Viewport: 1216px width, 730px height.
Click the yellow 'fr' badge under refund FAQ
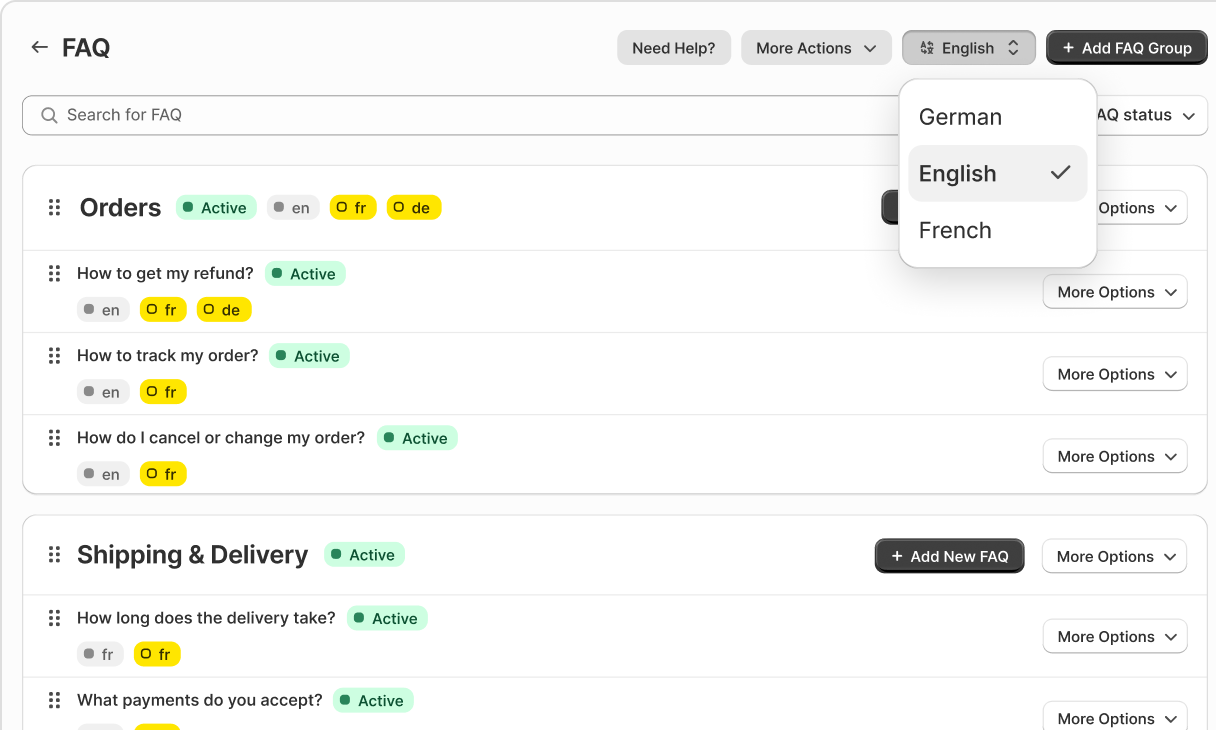[x=162, y=310]
